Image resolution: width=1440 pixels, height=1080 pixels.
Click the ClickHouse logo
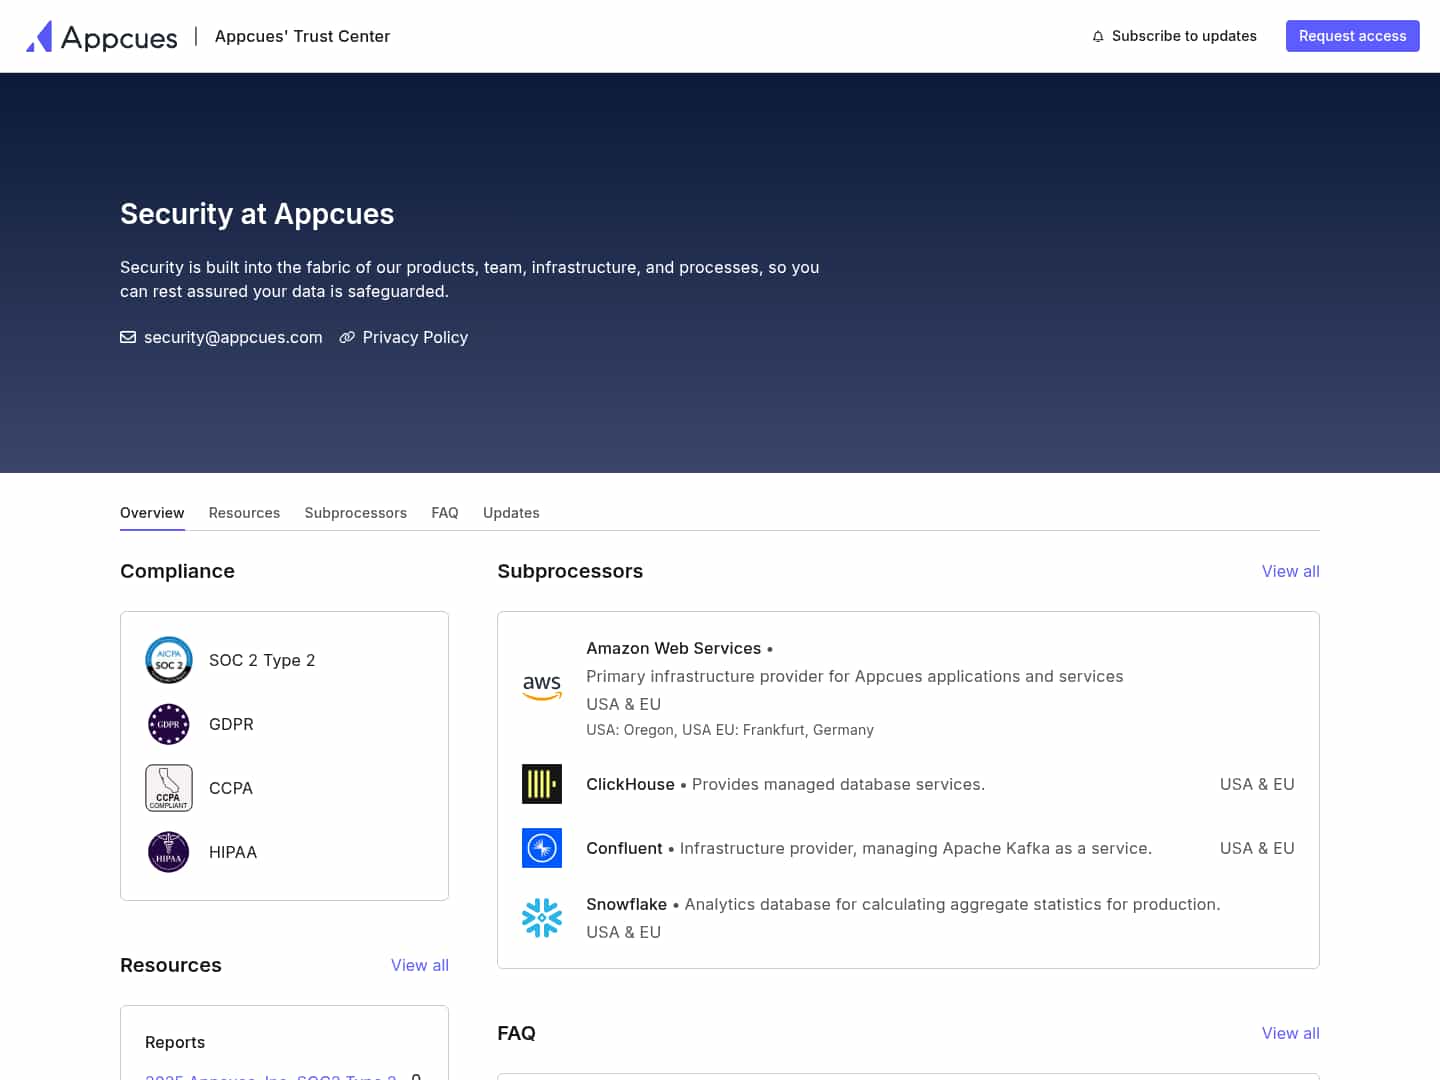(x=542, y=784)
